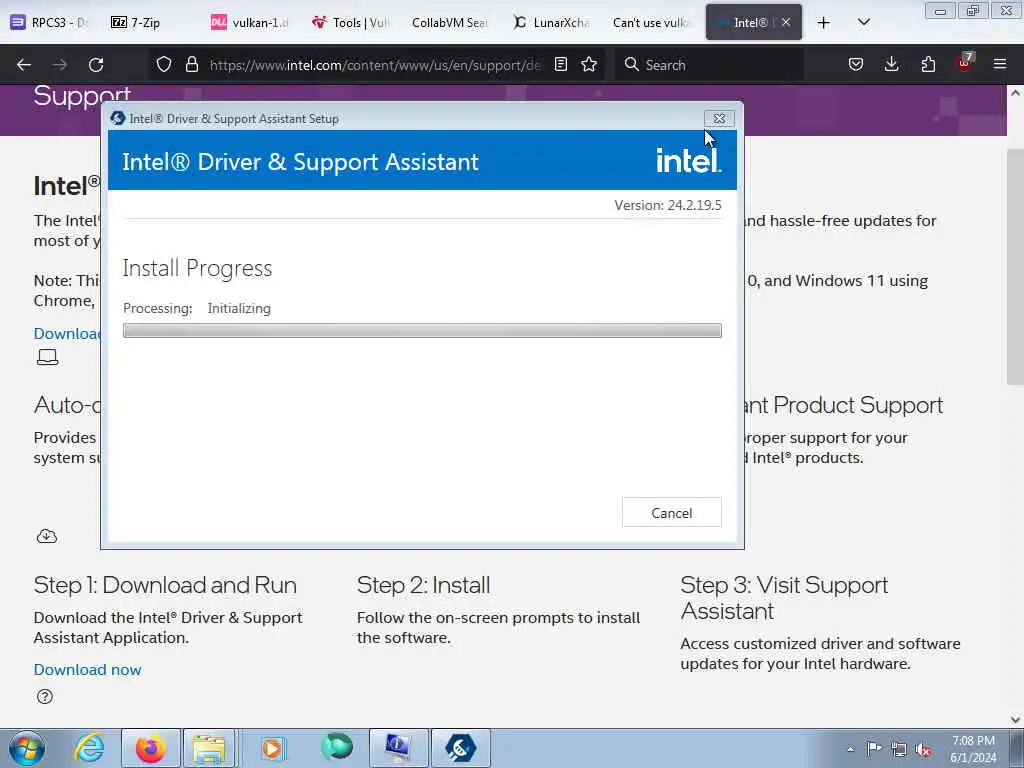Click the question mark help icon
This screenshot has height=768, width=1024.
click(45, 696)
